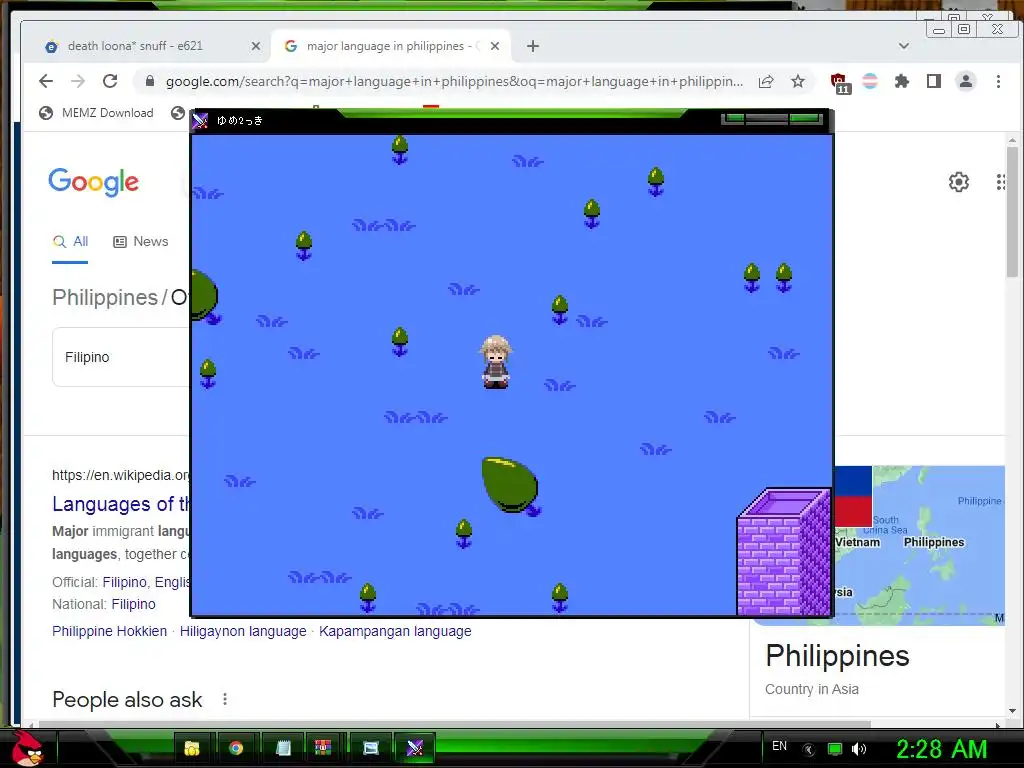
Task: Close the major language in philippines tab
Action: [x=494, y=46]
